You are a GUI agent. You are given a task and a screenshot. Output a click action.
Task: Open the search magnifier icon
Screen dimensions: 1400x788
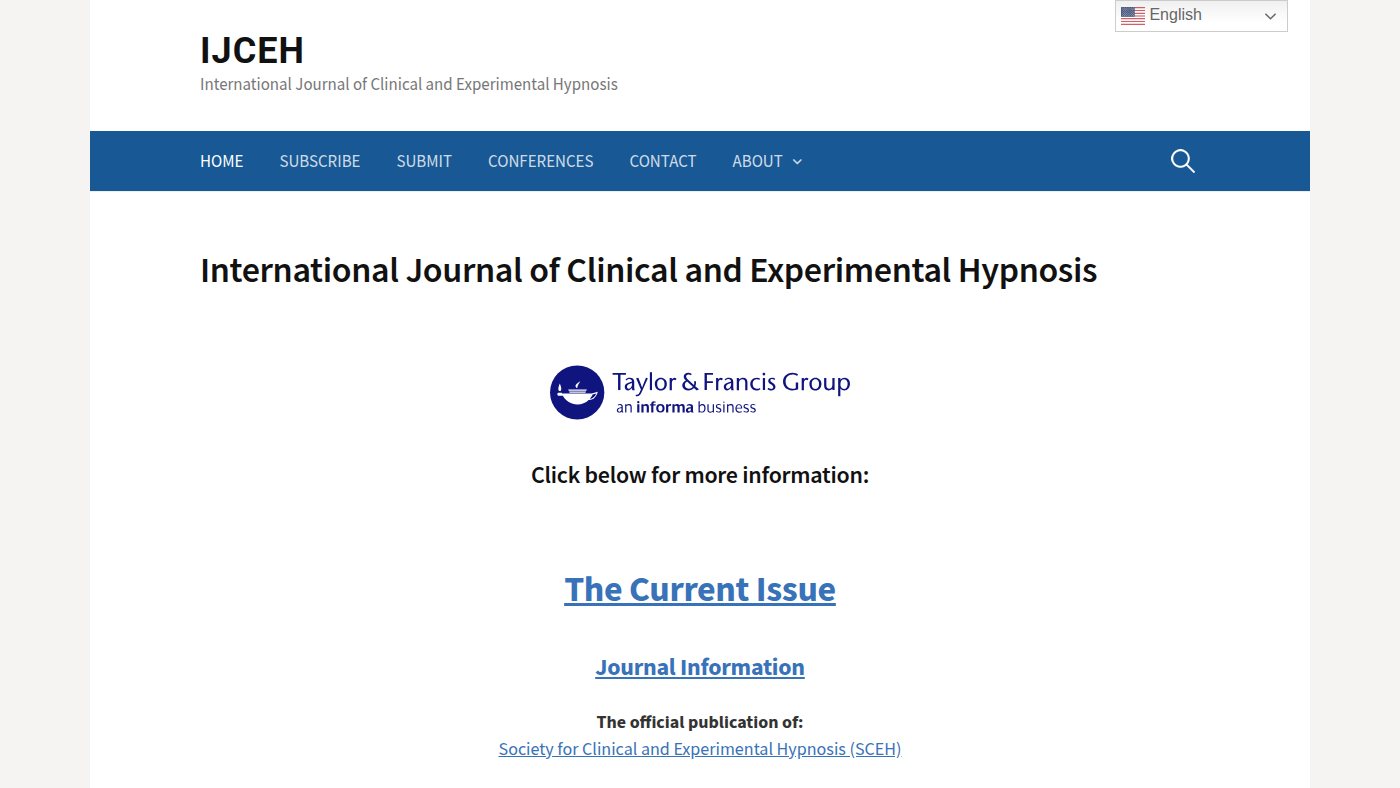click(x=1183, y=161)
